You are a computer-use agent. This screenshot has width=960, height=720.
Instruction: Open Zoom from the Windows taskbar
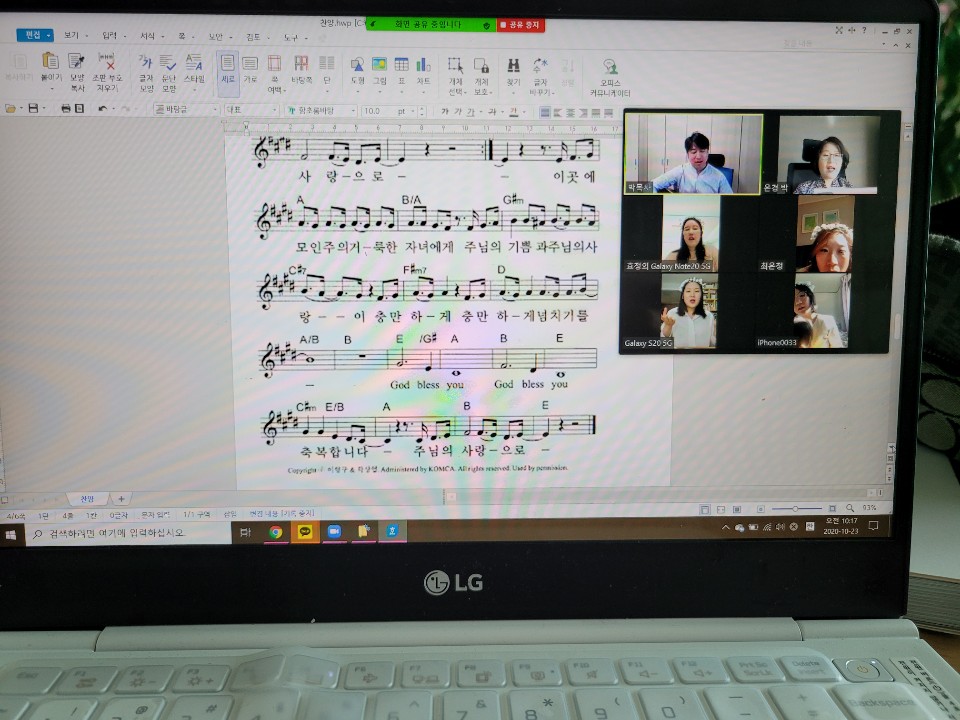(x=334, y=531)
